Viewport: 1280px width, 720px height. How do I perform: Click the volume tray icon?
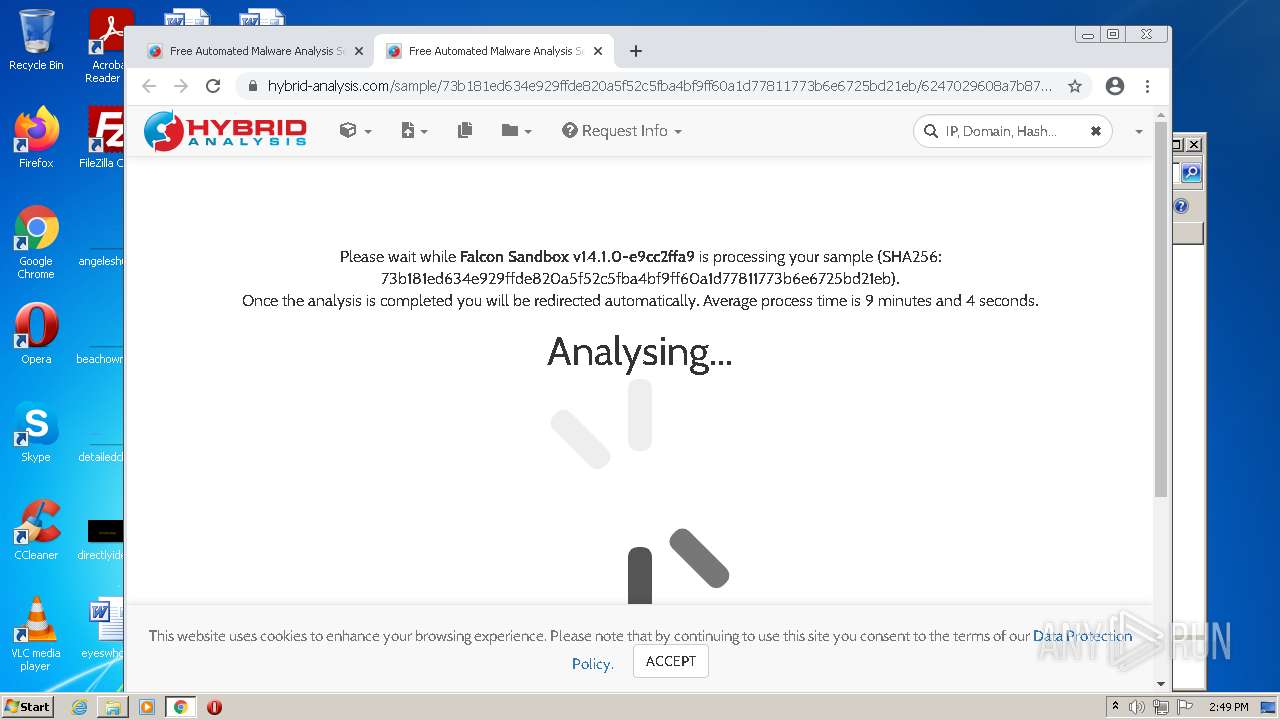coord(1137,707)
